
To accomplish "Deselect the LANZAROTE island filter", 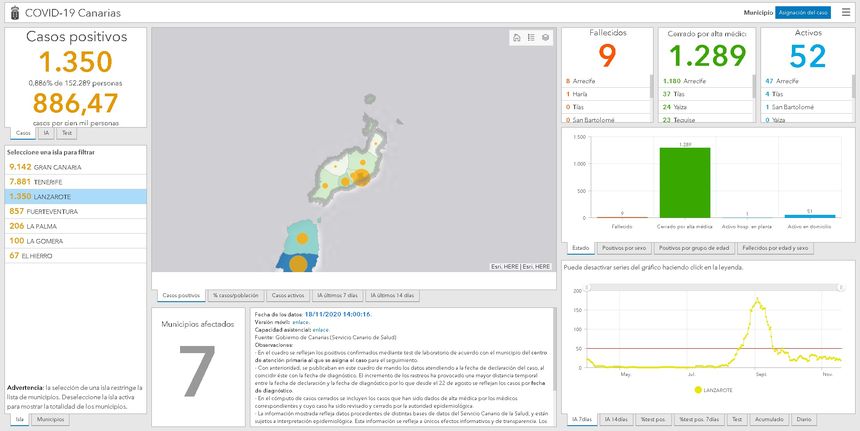I will point(75,197).
